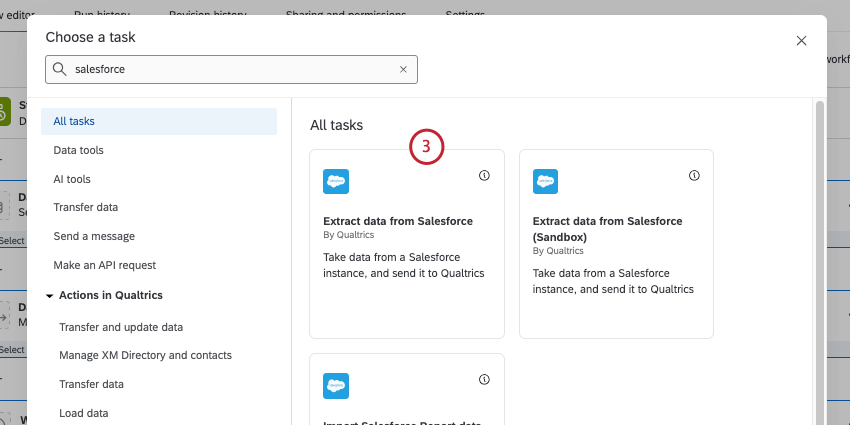Choose Send a message category
This screenshot has height=425, width=850.
click(94, 236)
